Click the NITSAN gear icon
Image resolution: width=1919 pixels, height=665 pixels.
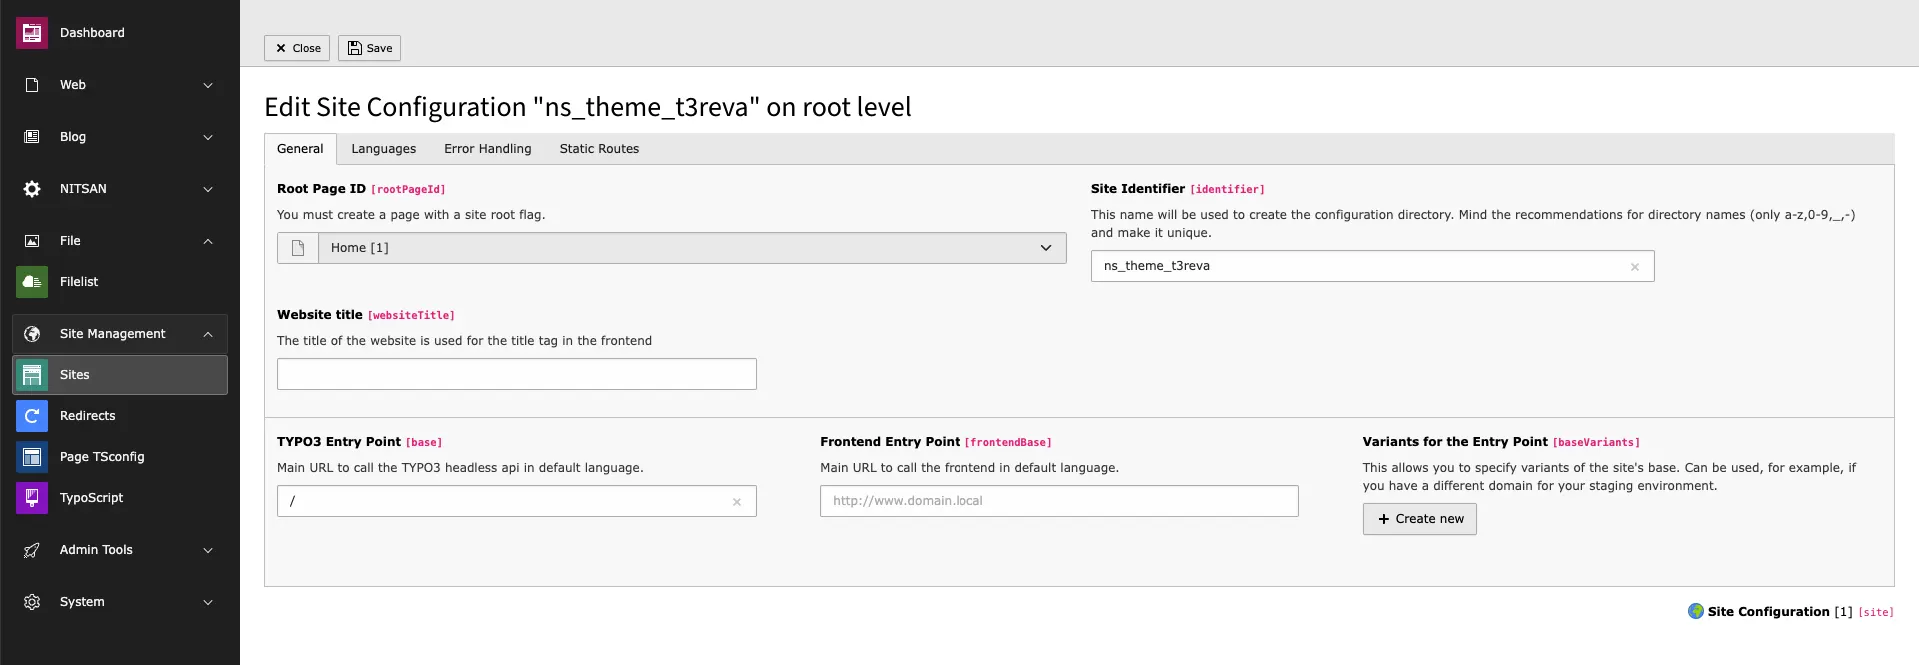[x=32, y=189]
